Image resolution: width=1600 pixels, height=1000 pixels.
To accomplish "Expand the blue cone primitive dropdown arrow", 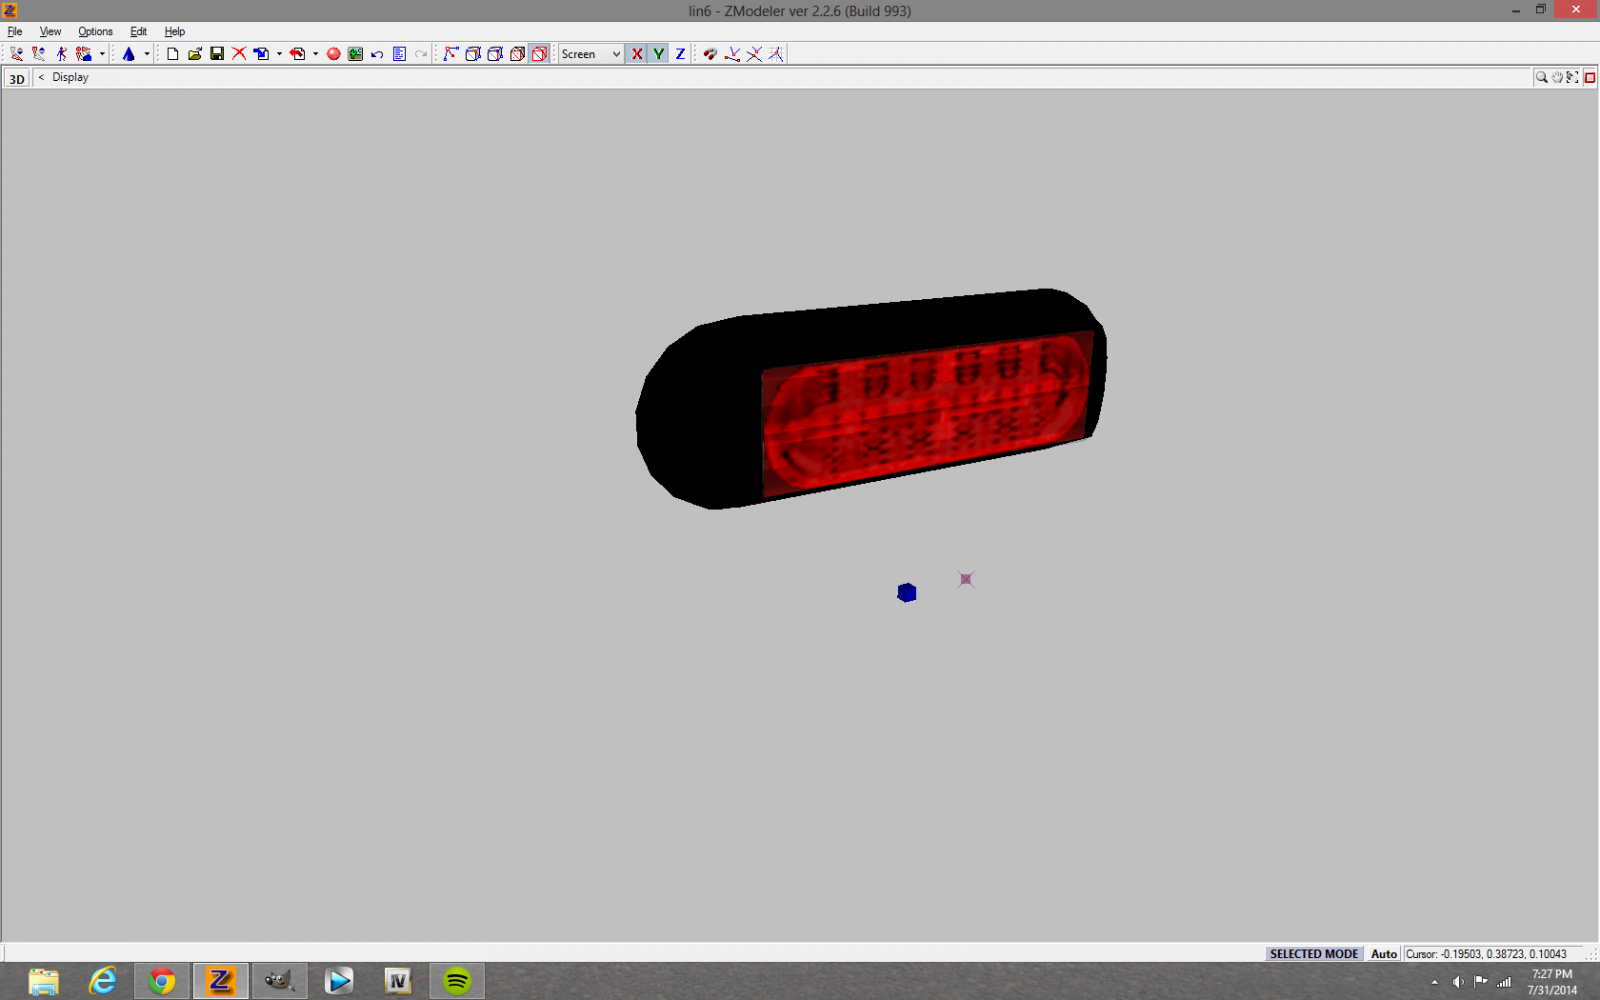I will (x=147, y=54).
